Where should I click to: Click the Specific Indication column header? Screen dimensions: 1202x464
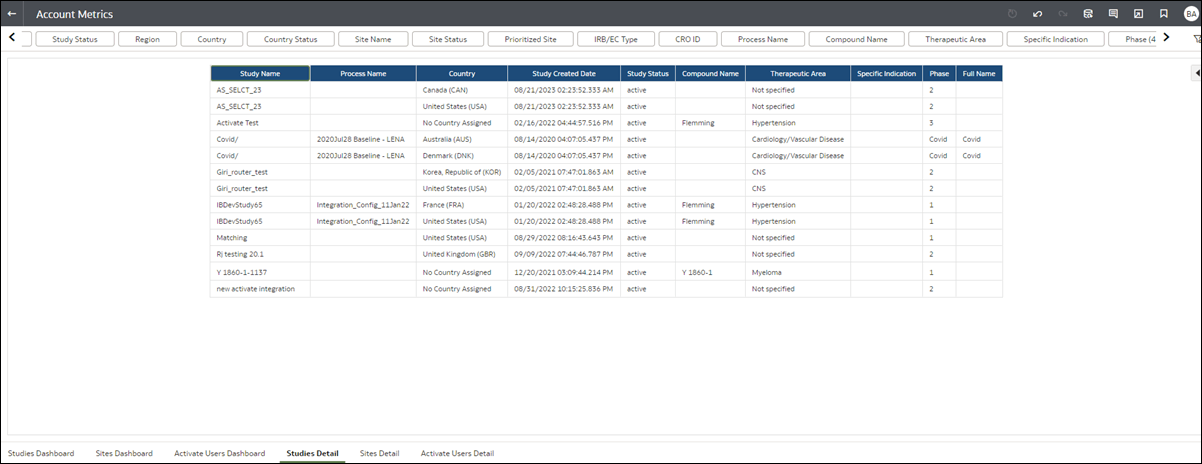[887, 73]
